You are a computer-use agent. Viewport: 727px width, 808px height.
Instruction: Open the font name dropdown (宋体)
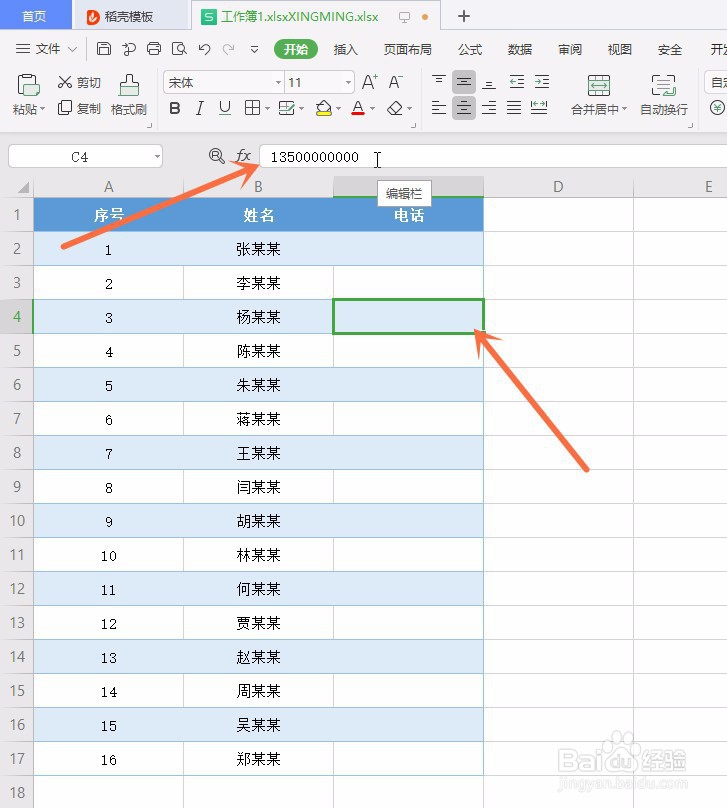pyautogui.click(x=278, y=82)
